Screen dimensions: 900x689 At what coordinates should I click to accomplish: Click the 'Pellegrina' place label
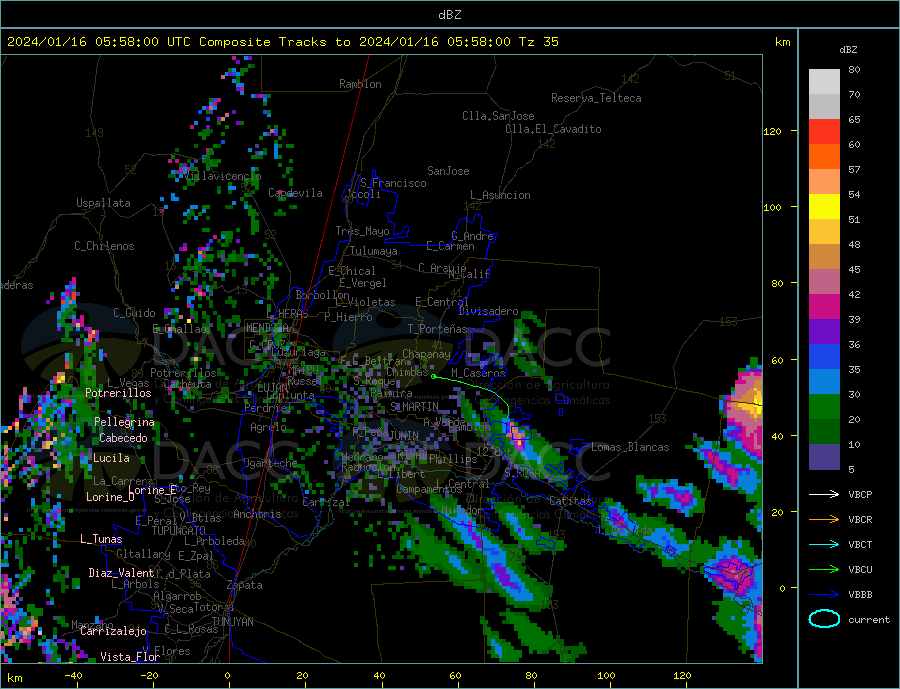pos(125,422)
